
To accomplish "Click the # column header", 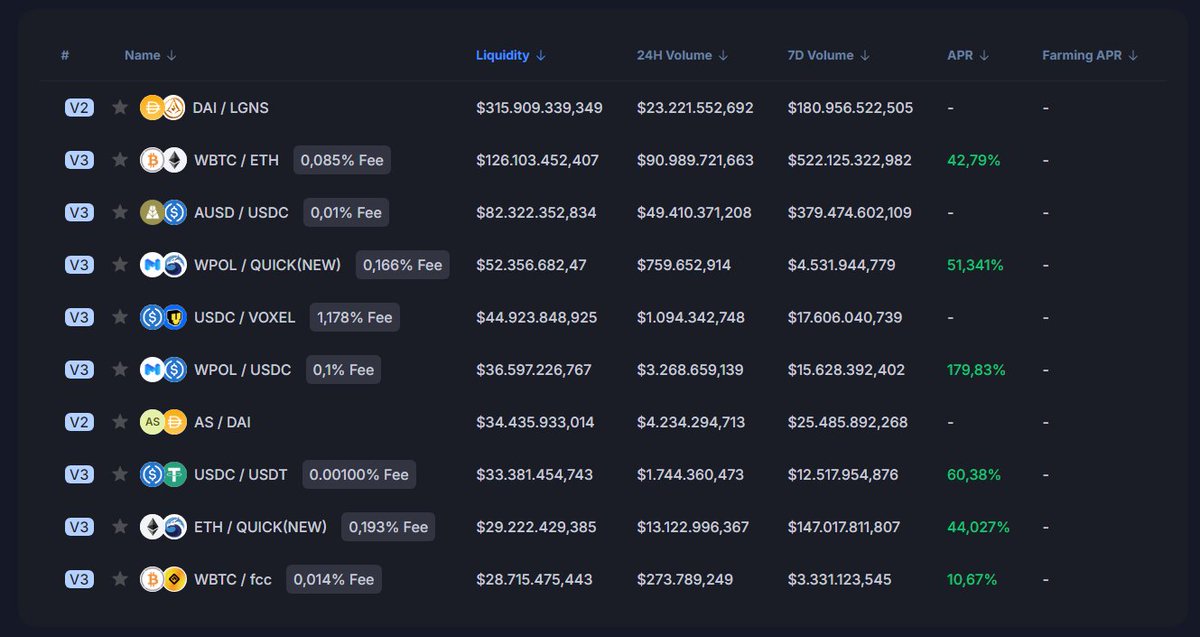I will (65, 55).
